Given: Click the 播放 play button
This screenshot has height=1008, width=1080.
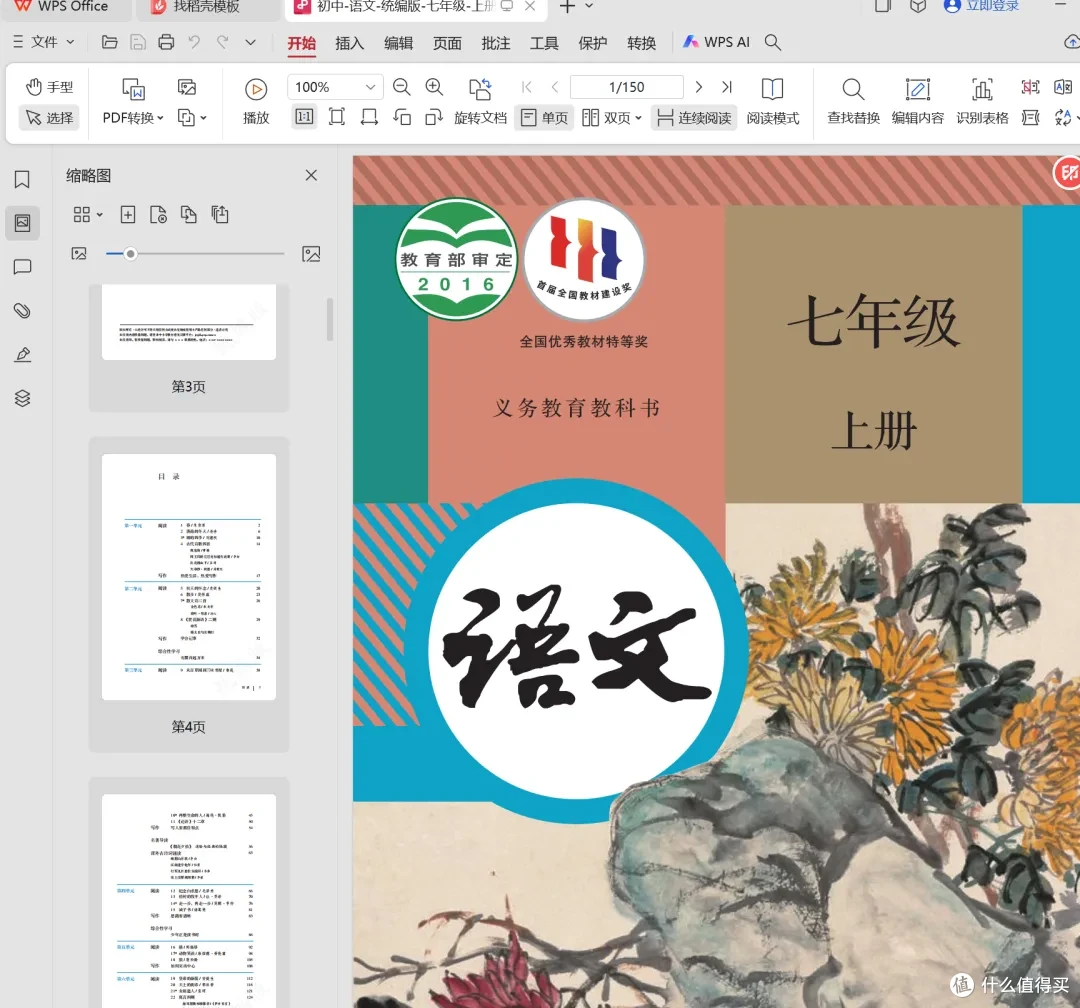Looking at the screenshot, I should coord(256,101).
